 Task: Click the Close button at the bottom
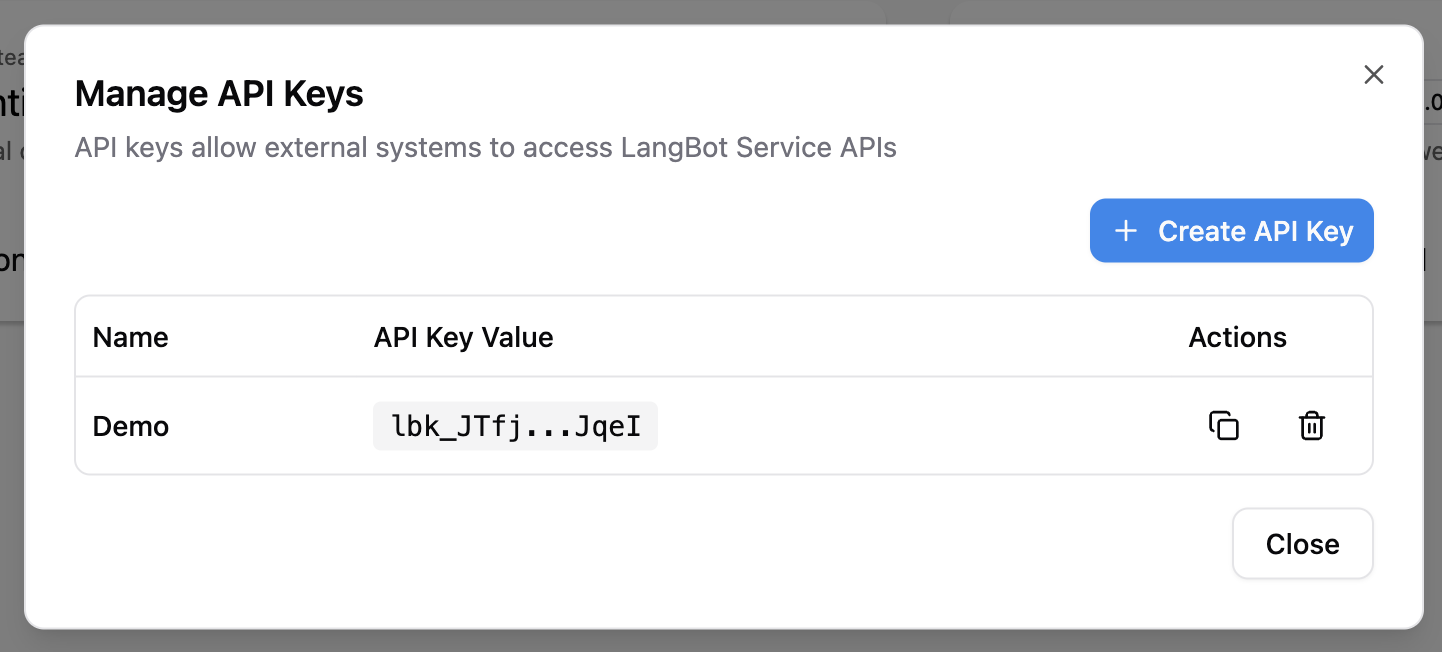[1302, 543]
